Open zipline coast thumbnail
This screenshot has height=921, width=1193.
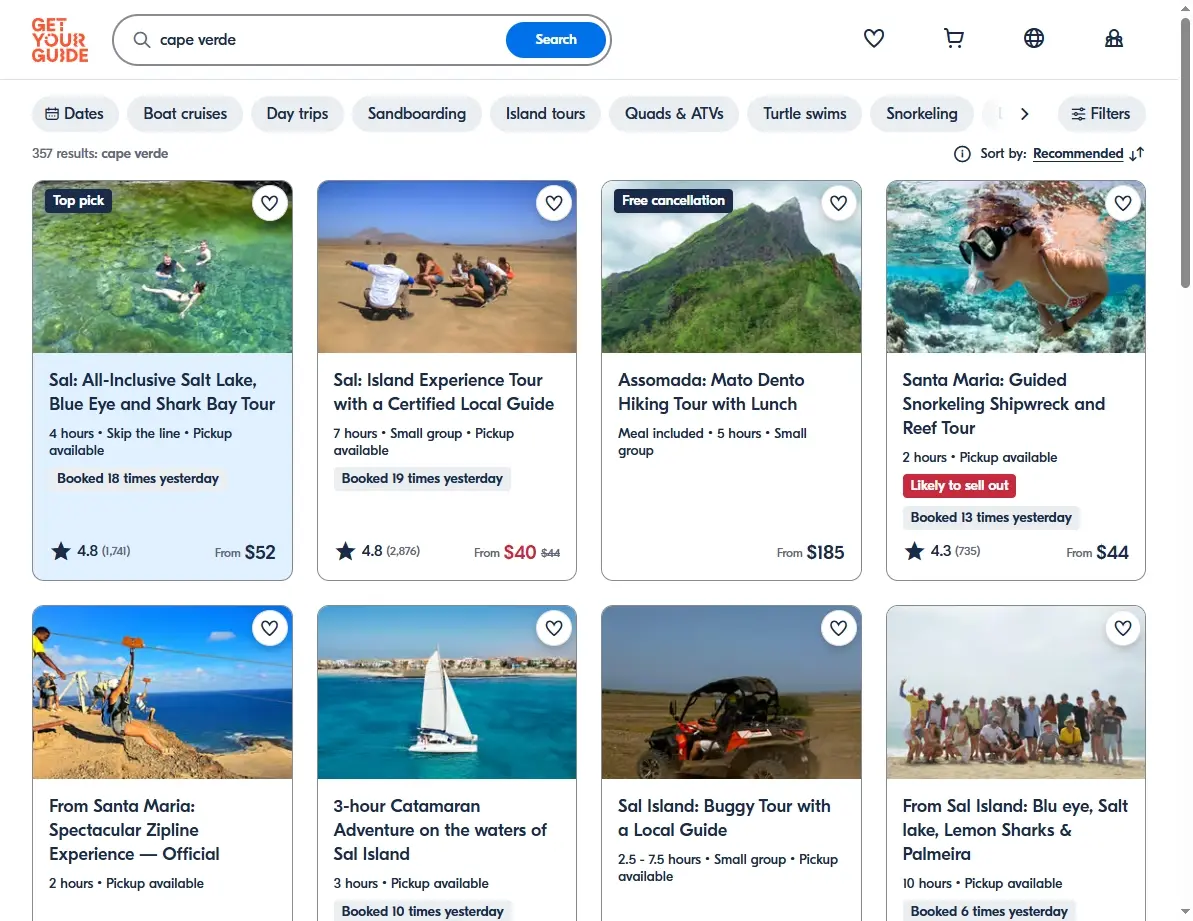pos(162,692)
